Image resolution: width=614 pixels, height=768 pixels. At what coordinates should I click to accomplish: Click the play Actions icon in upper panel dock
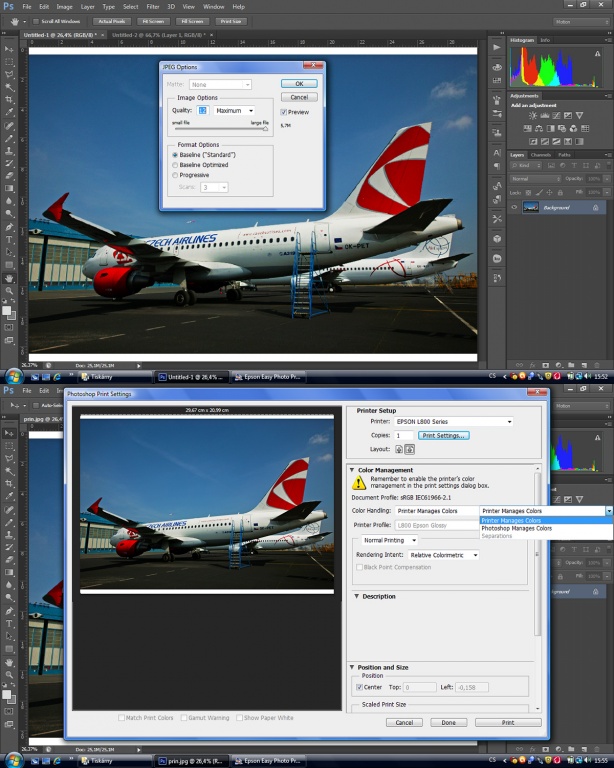(x=497, y=48)
